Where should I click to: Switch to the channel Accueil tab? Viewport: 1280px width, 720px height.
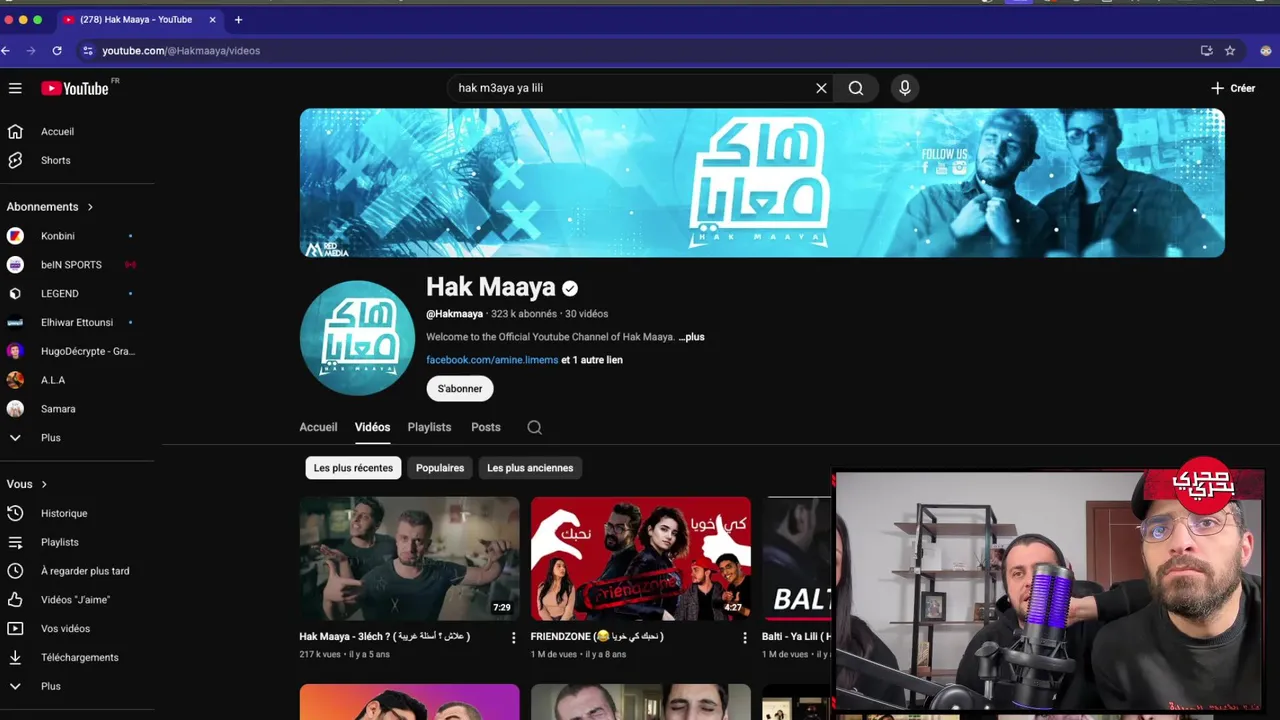318,427
